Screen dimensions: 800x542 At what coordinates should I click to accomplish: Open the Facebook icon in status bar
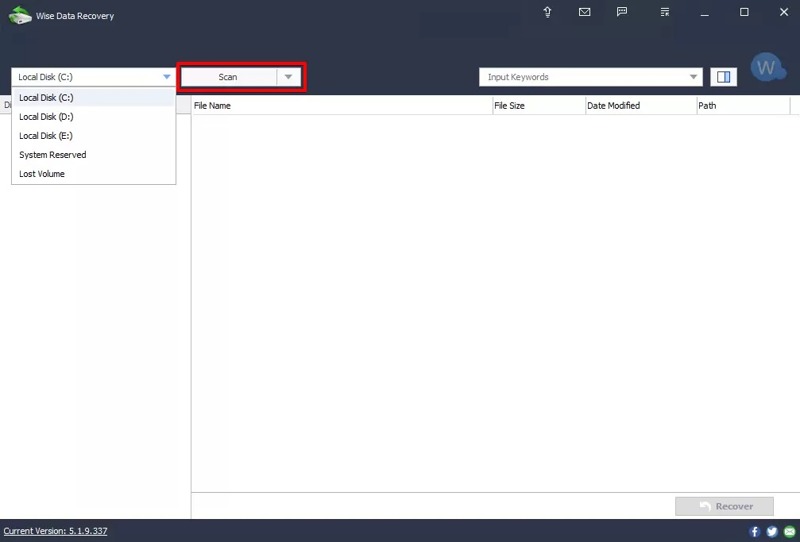[x=754, y=531]
